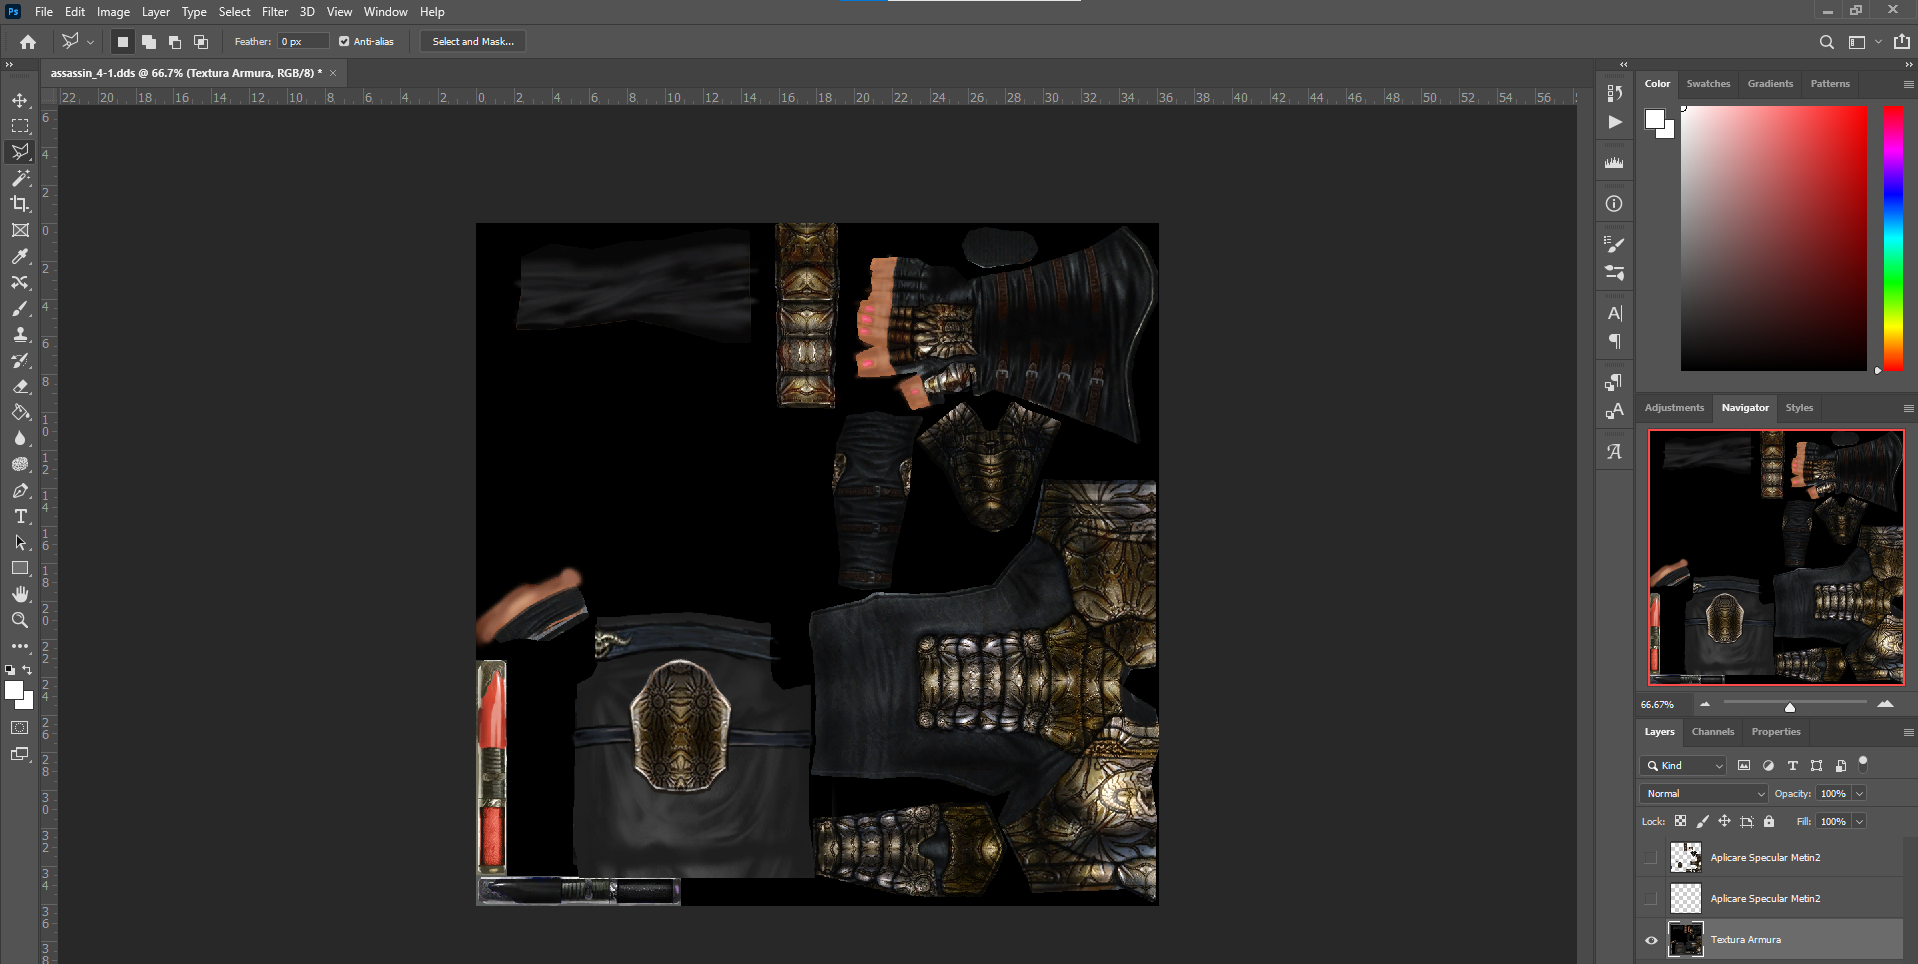Open the Actions play icon panel
This screenshot has width=1918, height=964.
tap(1614, 122)
